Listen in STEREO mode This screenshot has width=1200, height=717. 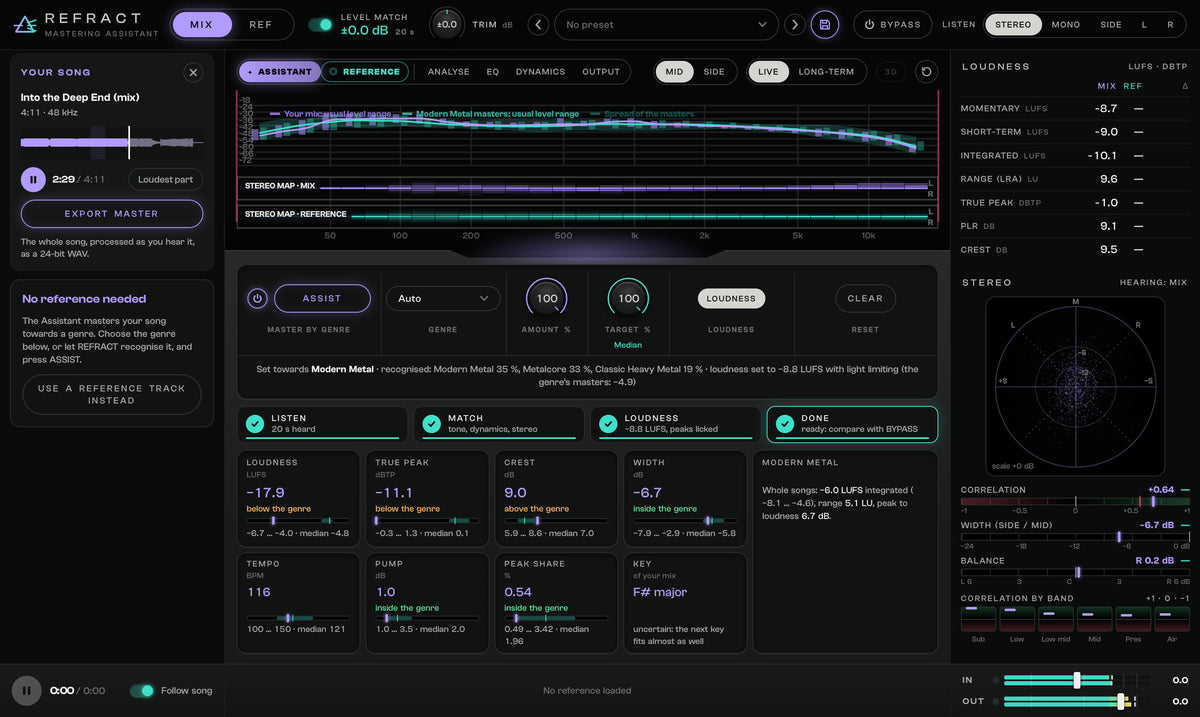(1013, 24)
